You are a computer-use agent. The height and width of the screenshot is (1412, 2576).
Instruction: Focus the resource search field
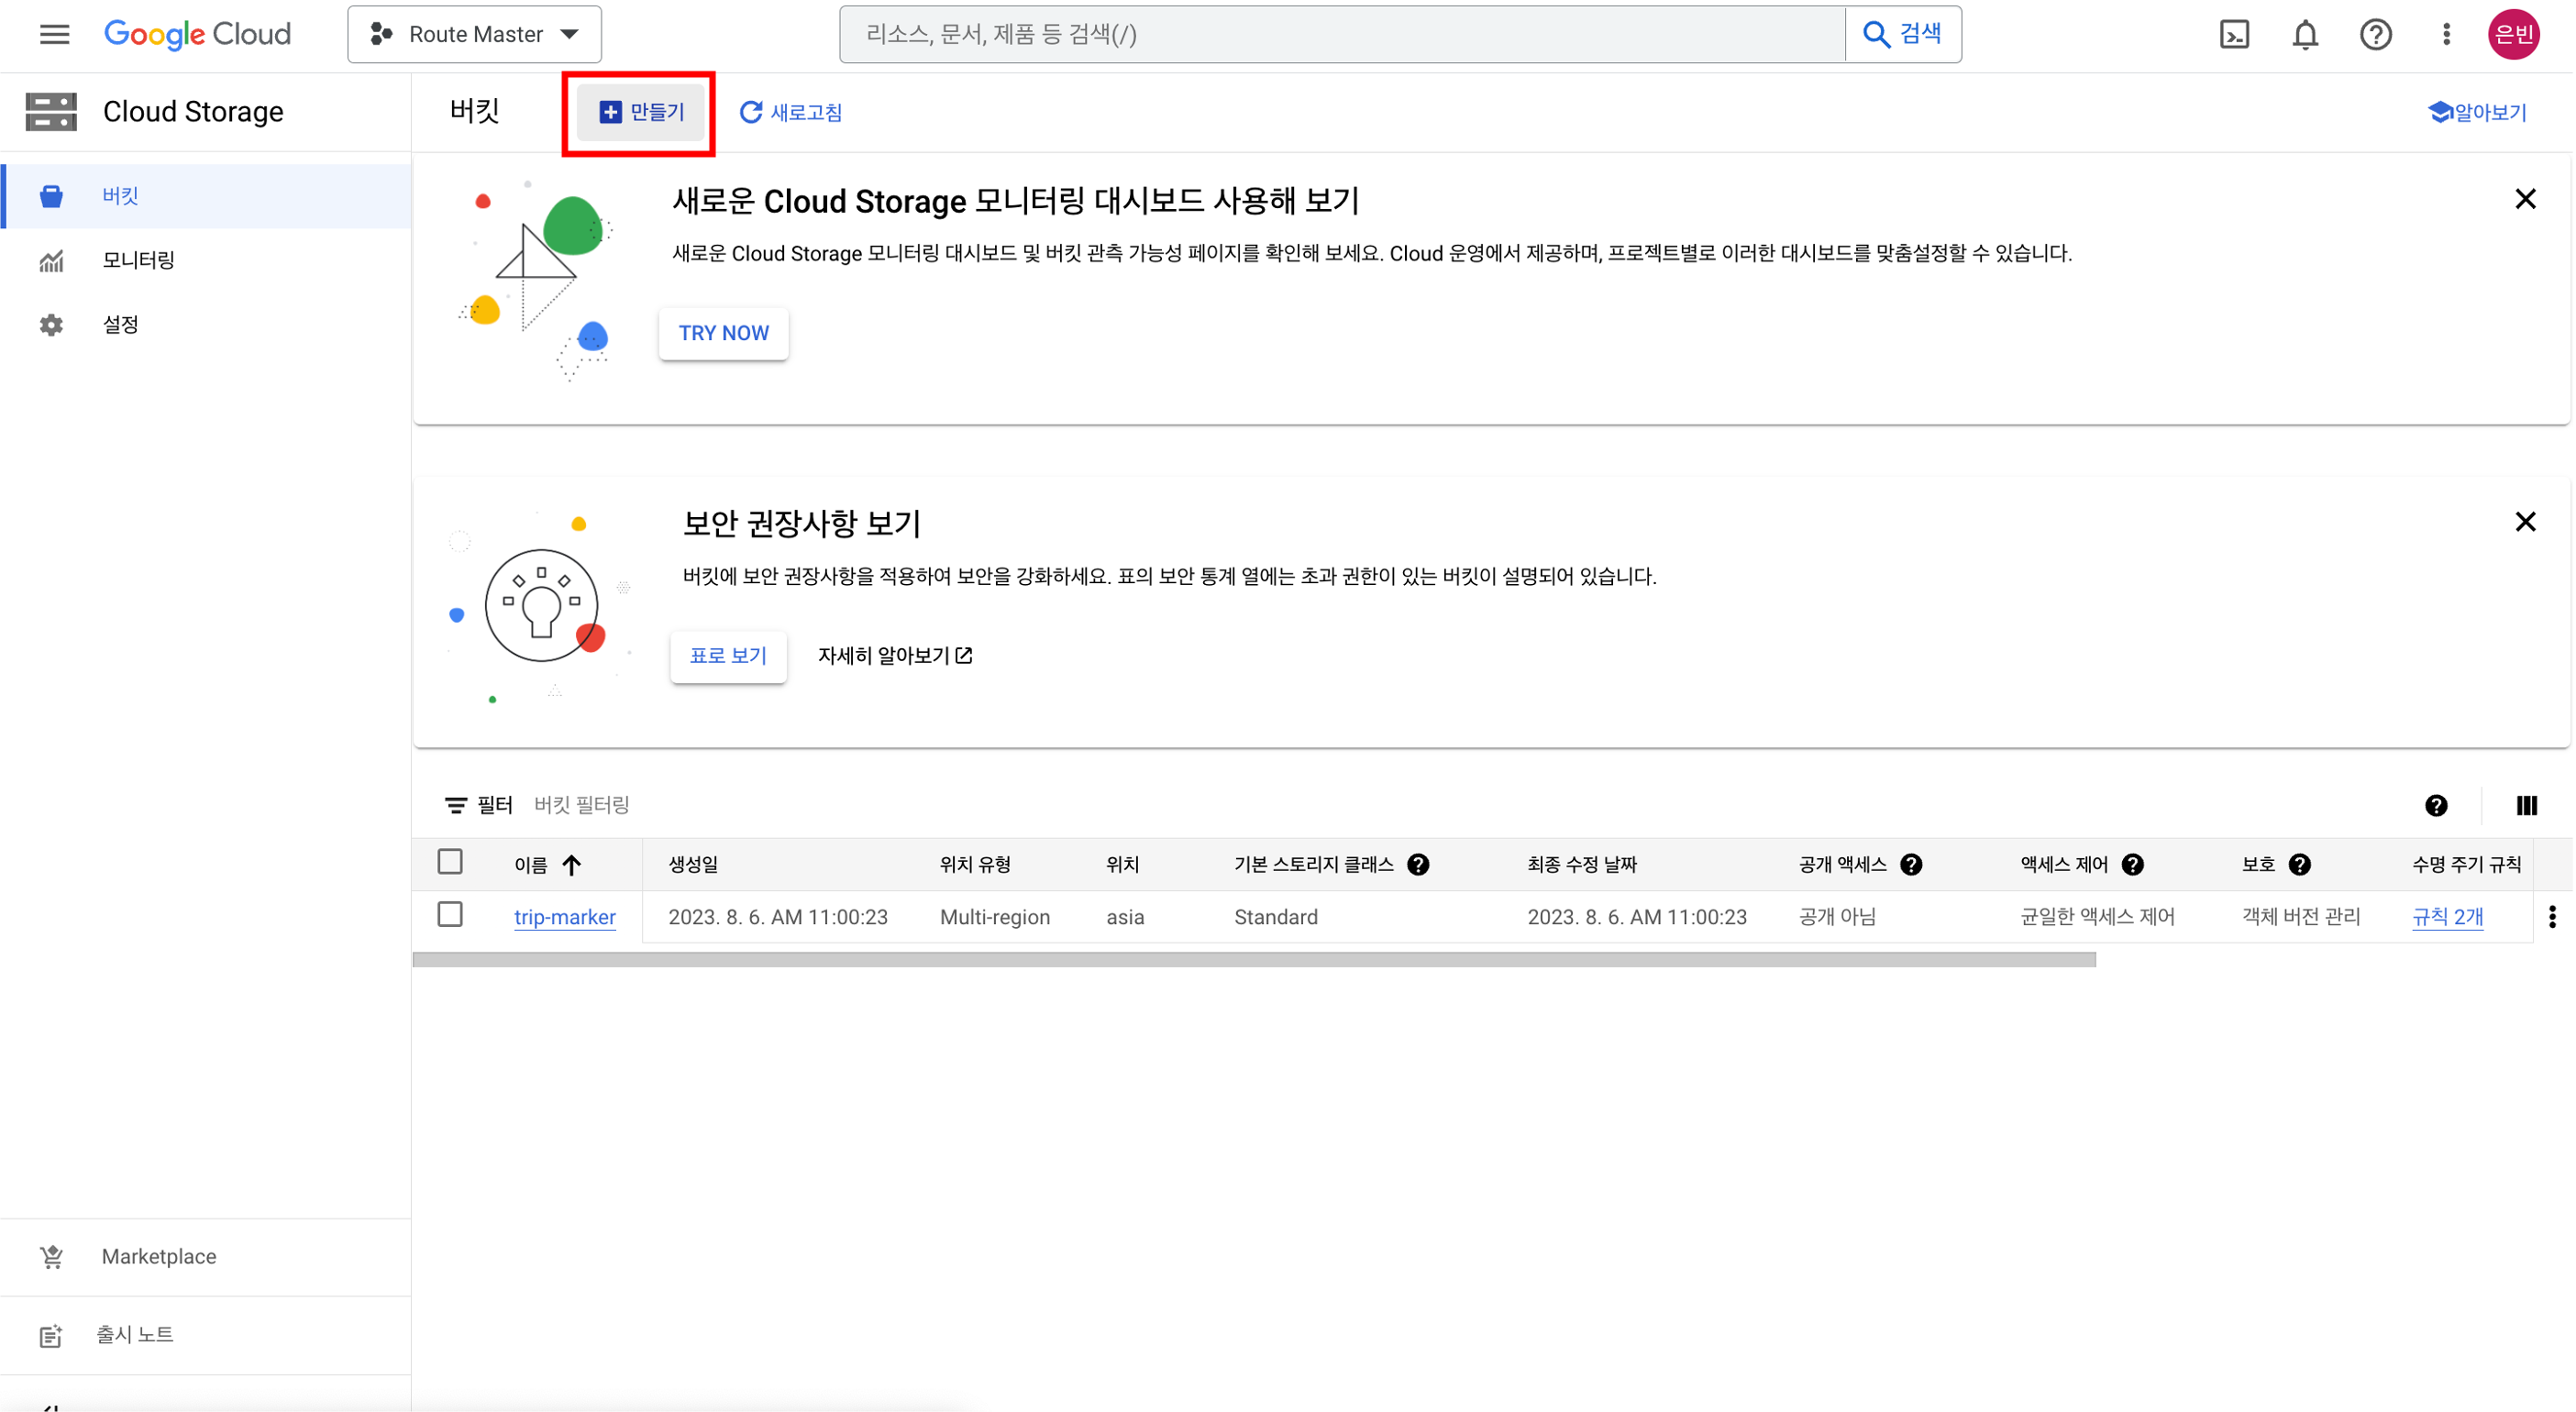pos(1340,35)
